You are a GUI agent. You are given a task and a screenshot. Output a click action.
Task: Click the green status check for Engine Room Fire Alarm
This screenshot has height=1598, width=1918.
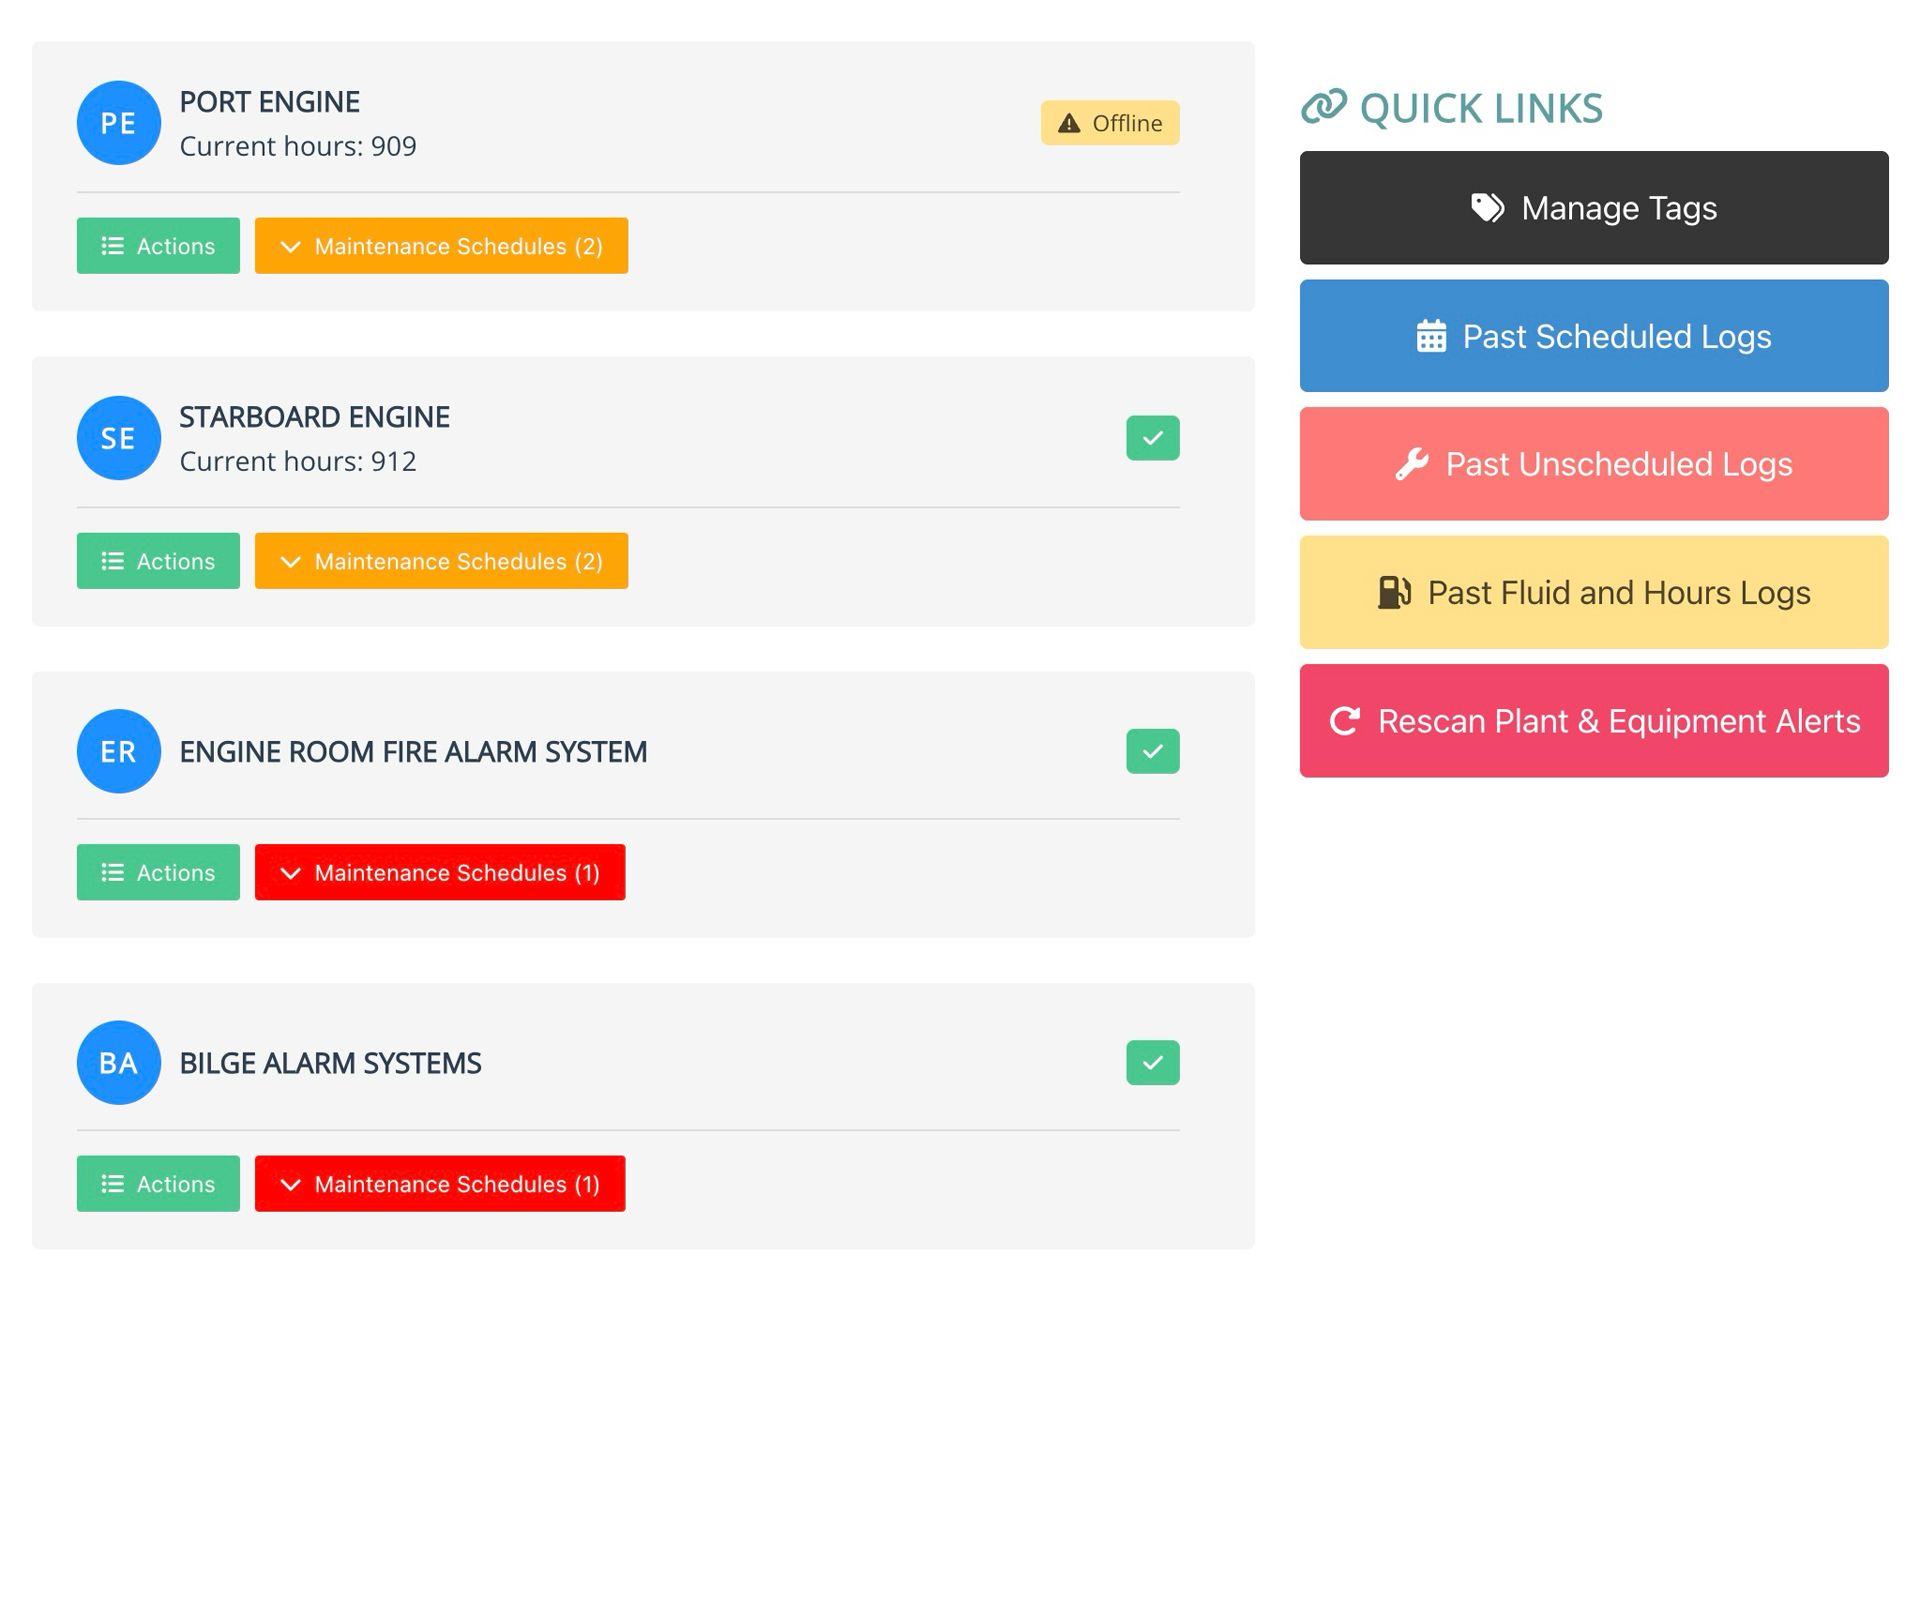click(x=1153, y=751)
